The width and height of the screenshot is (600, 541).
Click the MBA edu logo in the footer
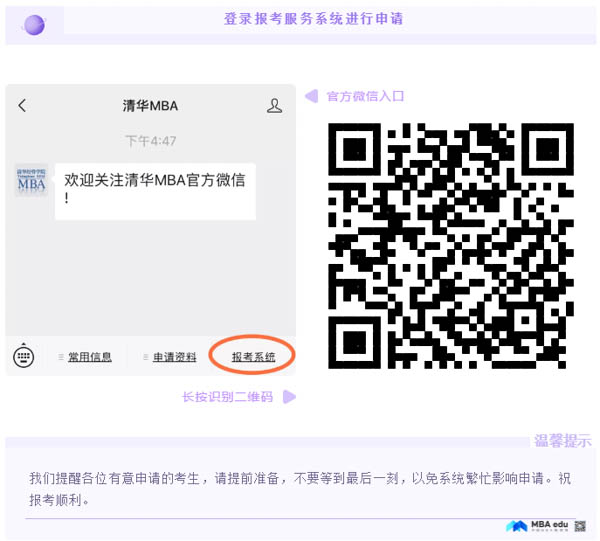pos(537,526)
